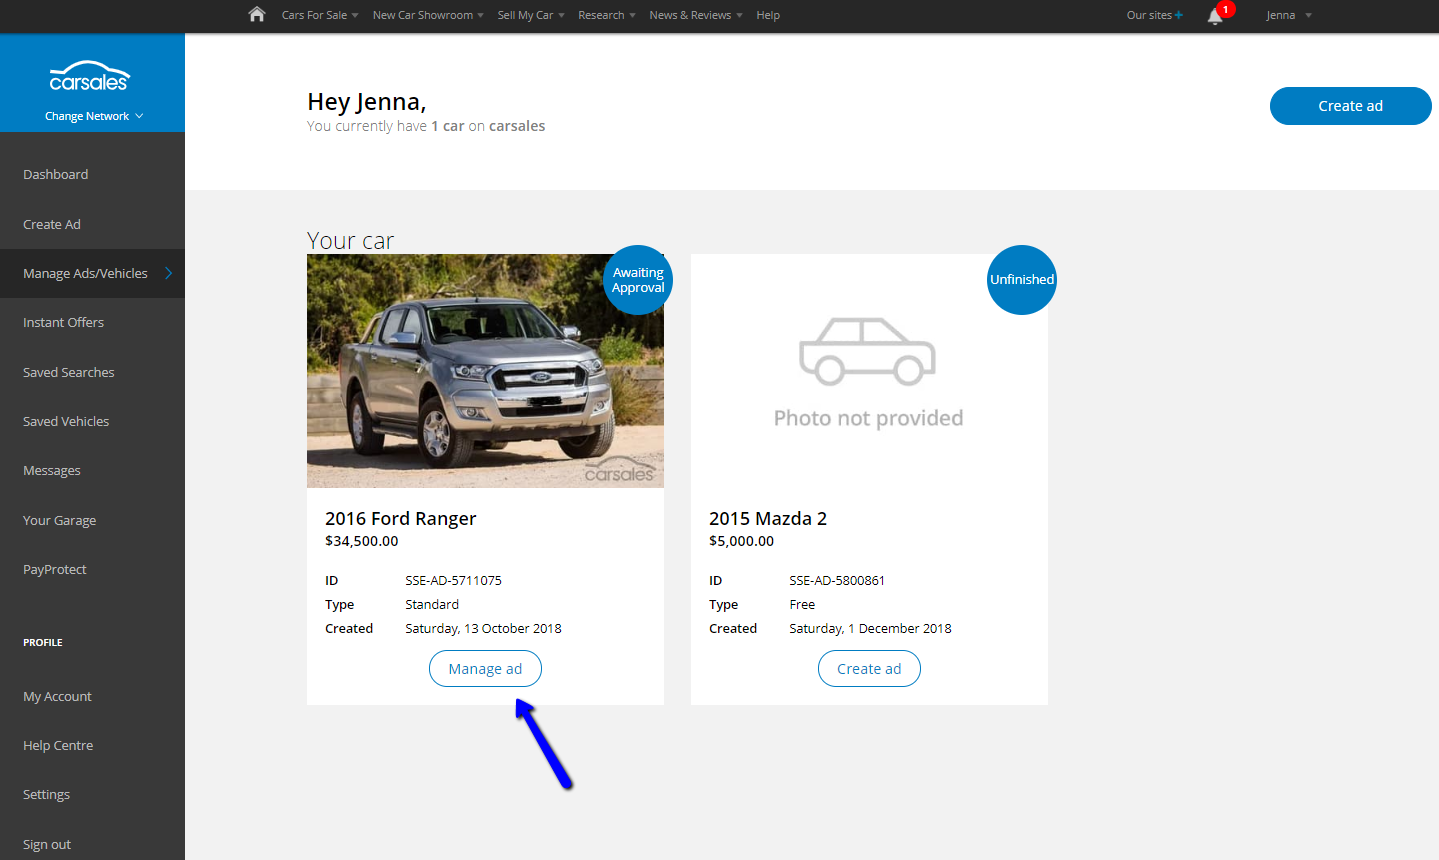Open Your Garage in the sidebar
Viewport: 1439px width, 860px height.
[60, 520]
